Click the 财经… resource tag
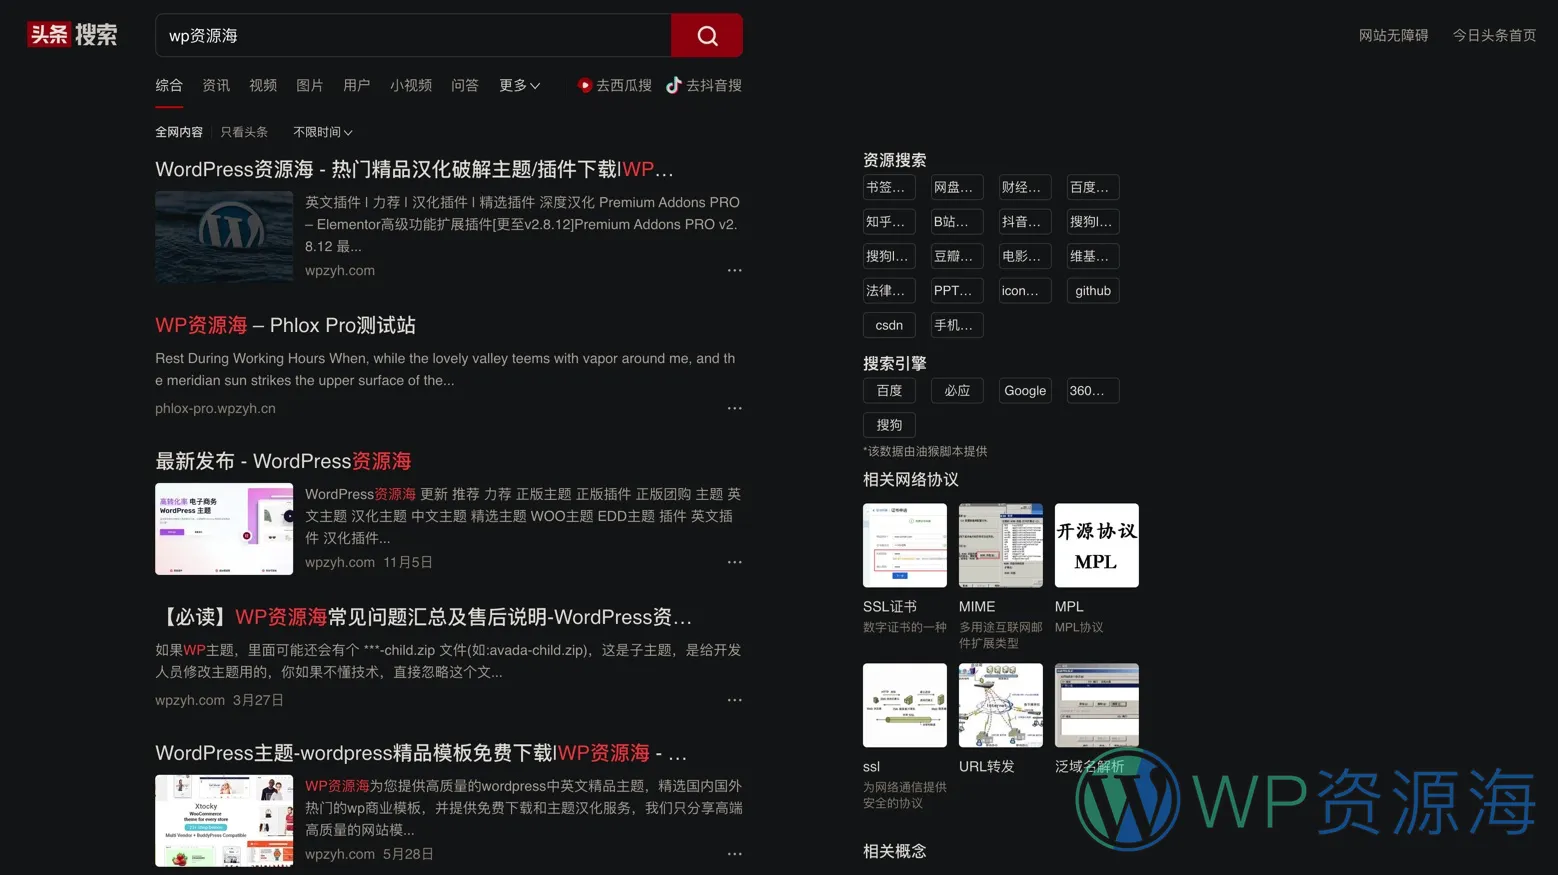1558x875 pixels. 1025,188
